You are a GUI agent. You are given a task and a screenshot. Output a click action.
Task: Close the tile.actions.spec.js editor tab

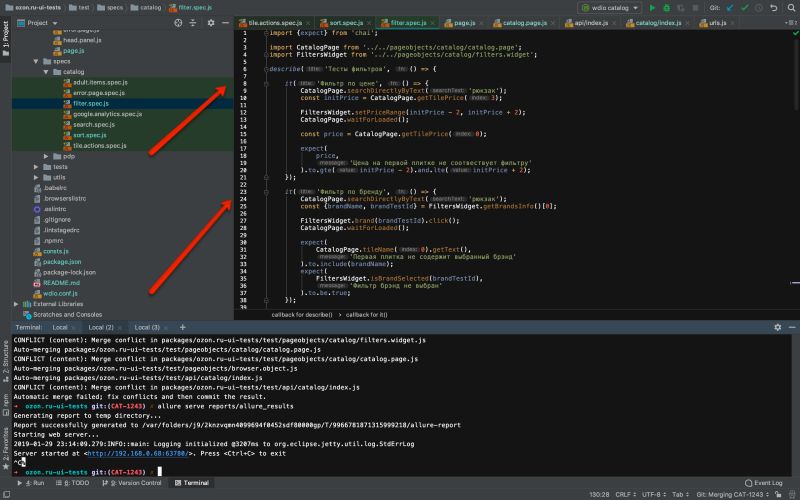click(308, 23)
